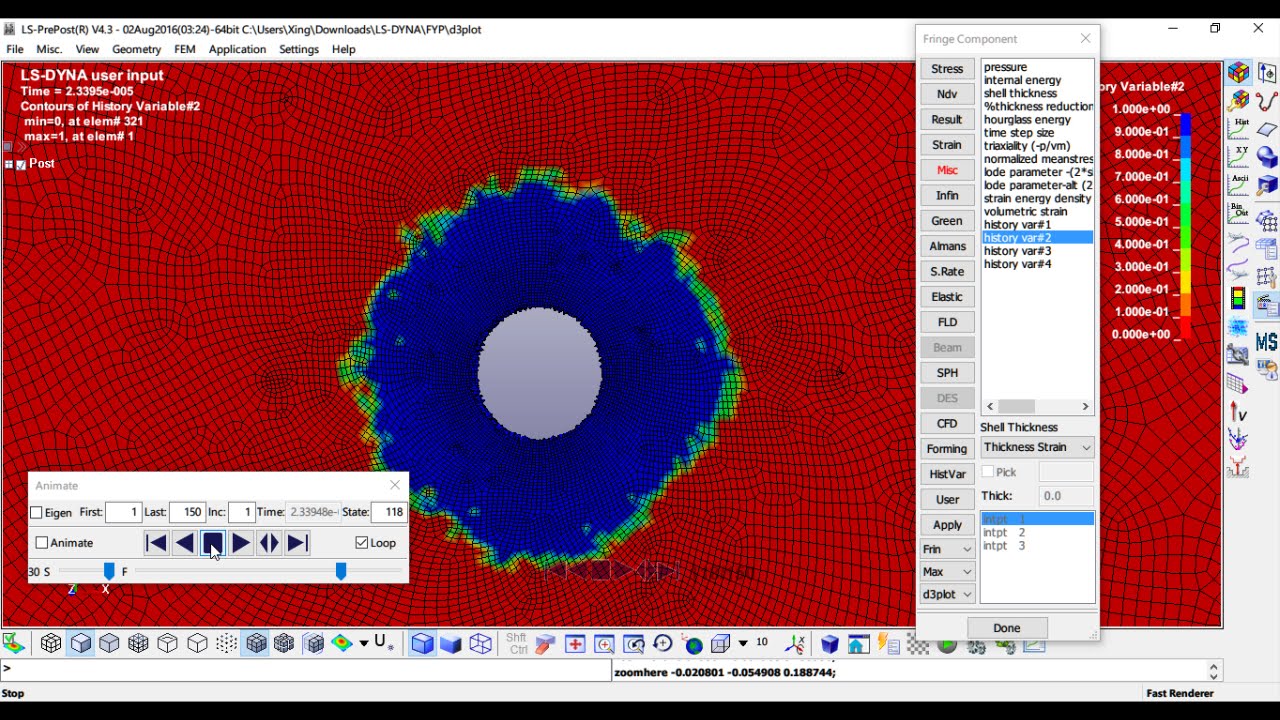Open the XY plot tool icon
This screenshot has width=1280, height=720.
[1238, 156]
